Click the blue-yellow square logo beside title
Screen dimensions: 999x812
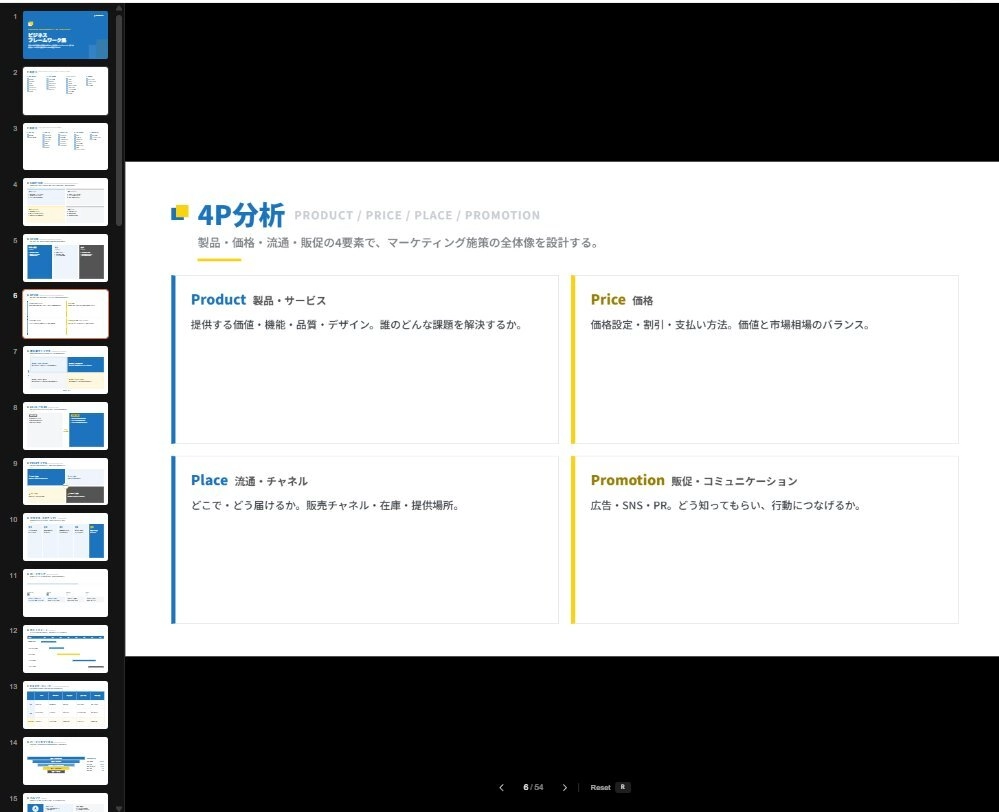(180, 212)
